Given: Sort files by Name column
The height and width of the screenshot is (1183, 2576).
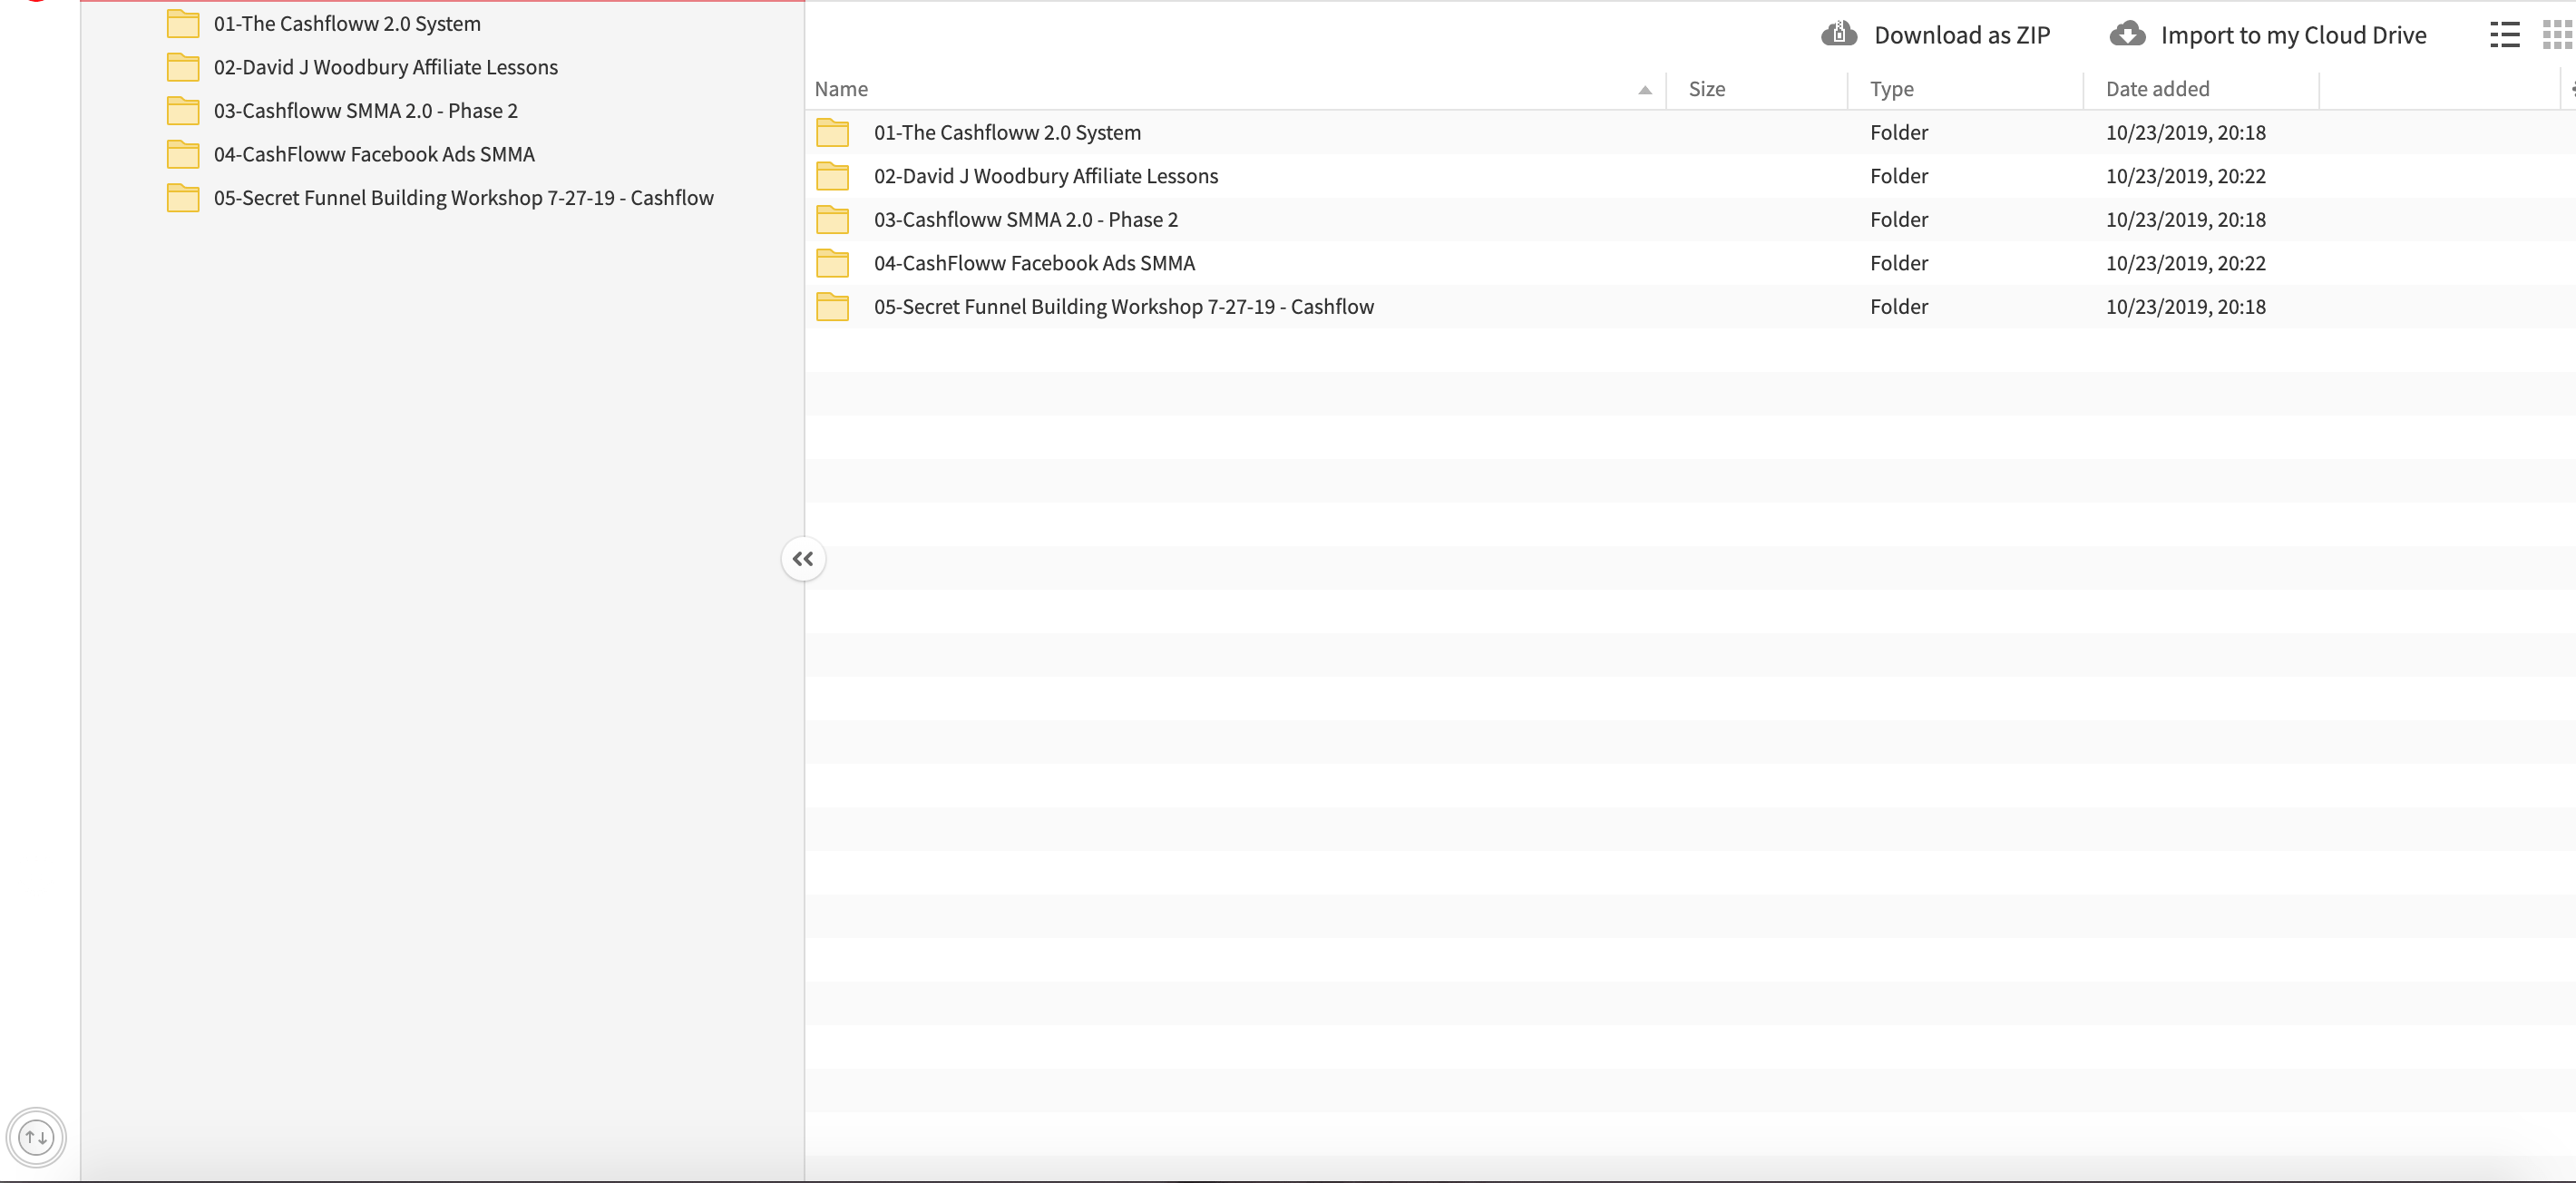Looking at the screenshot, I should [x=841, y=89].
